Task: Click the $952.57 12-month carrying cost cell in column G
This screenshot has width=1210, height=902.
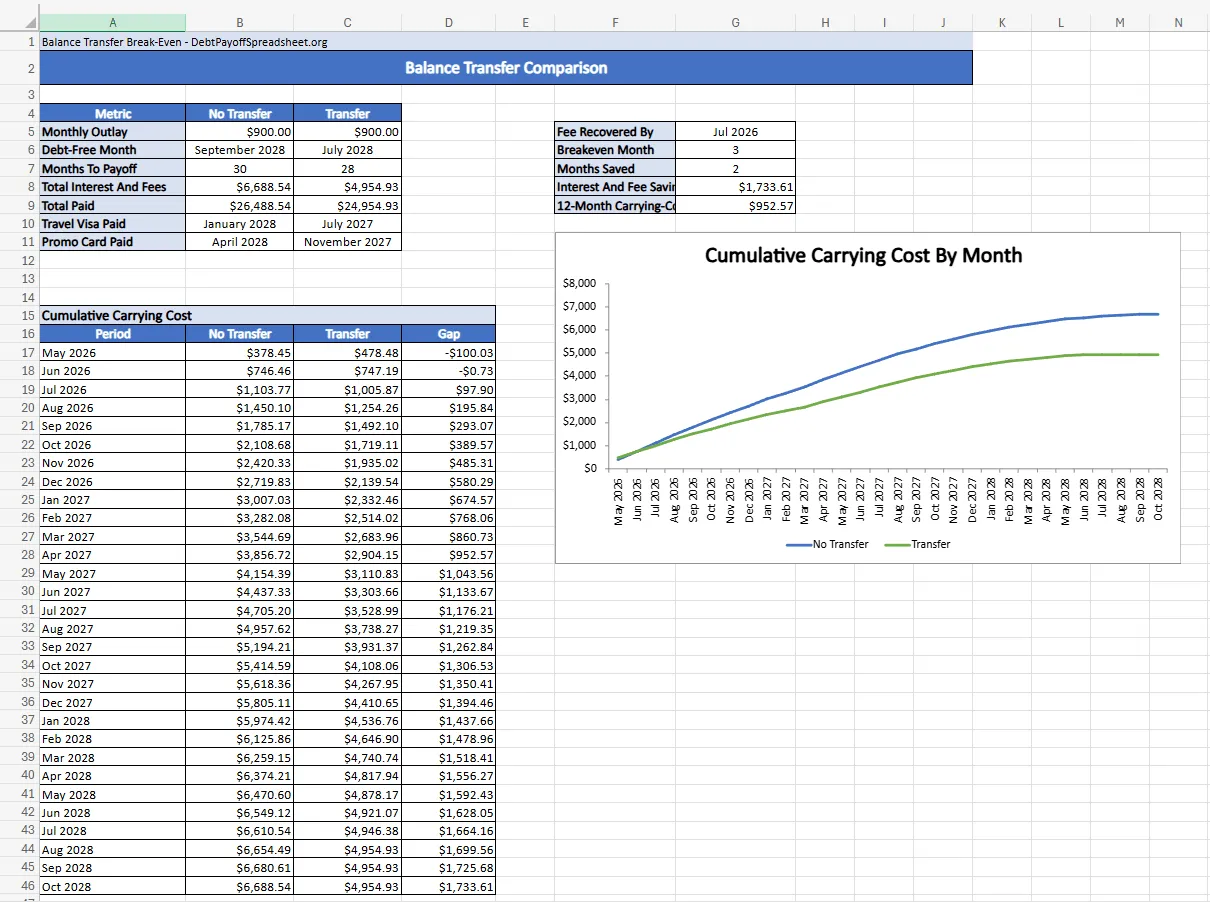Action: tap(735, 205)
